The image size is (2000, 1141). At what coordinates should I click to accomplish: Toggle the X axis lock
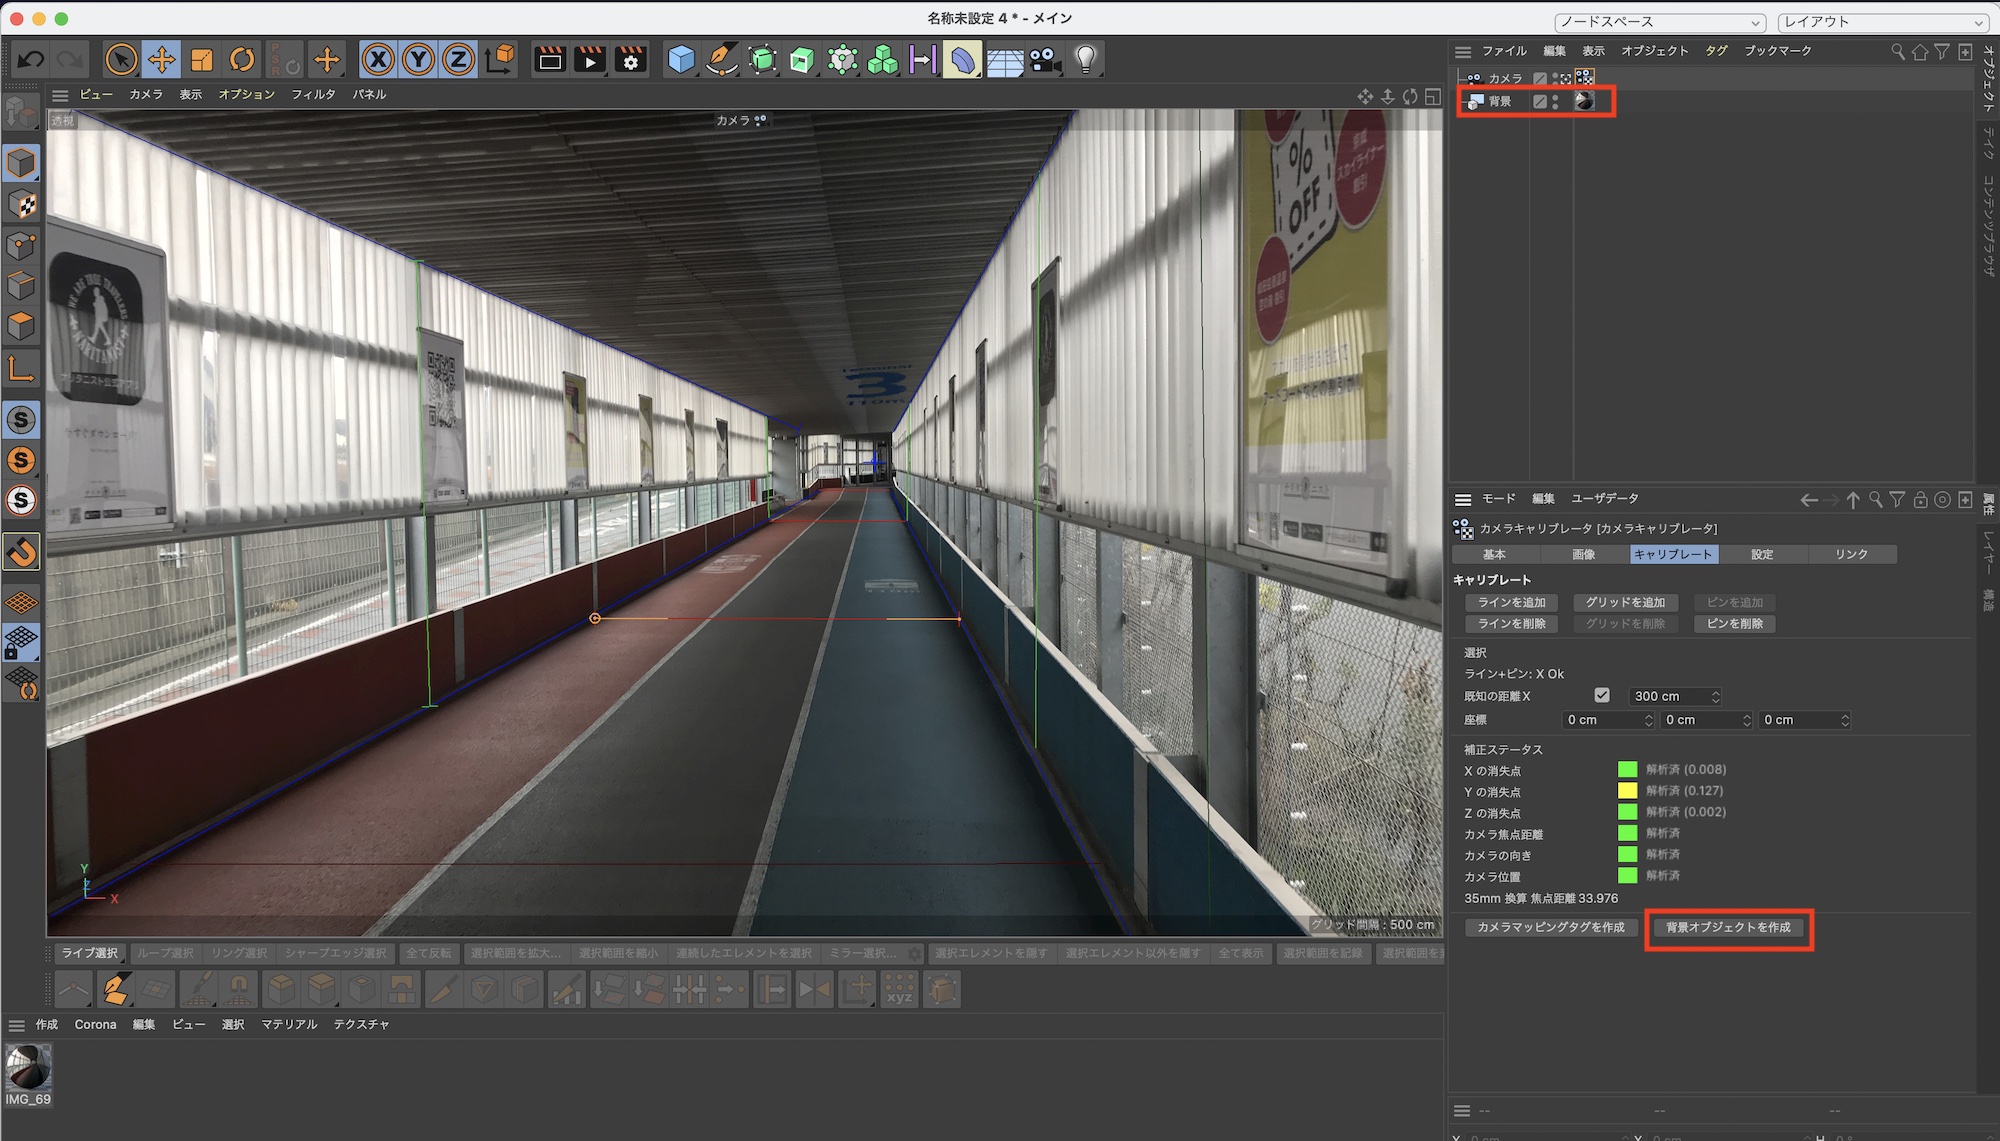[x=378, y=60]
